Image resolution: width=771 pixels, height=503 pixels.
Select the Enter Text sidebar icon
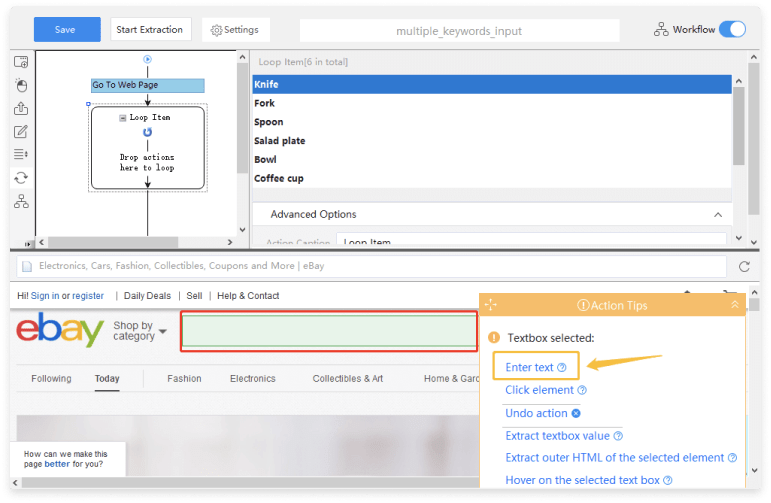21,131
